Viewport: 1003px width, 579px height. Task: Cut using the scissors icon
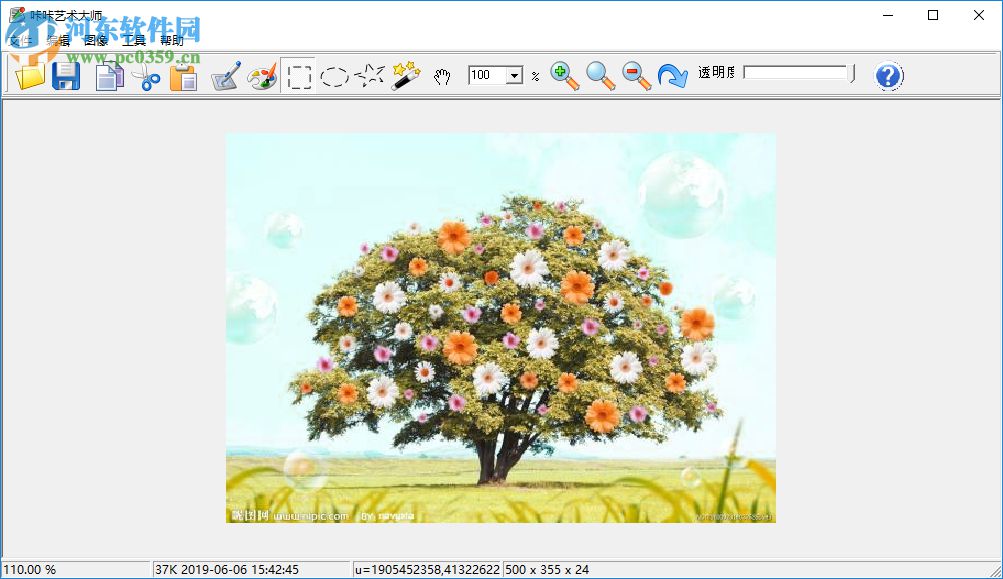pyautogui.click(x=146, y=75)
